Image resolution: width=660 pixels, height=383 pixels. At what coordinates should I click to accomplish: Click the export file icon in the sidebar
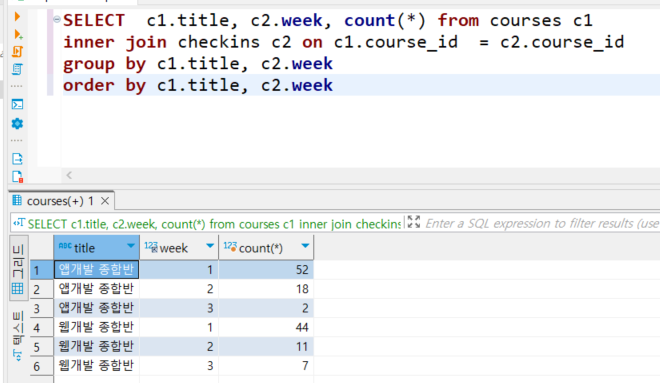click(x=17, y=159)
